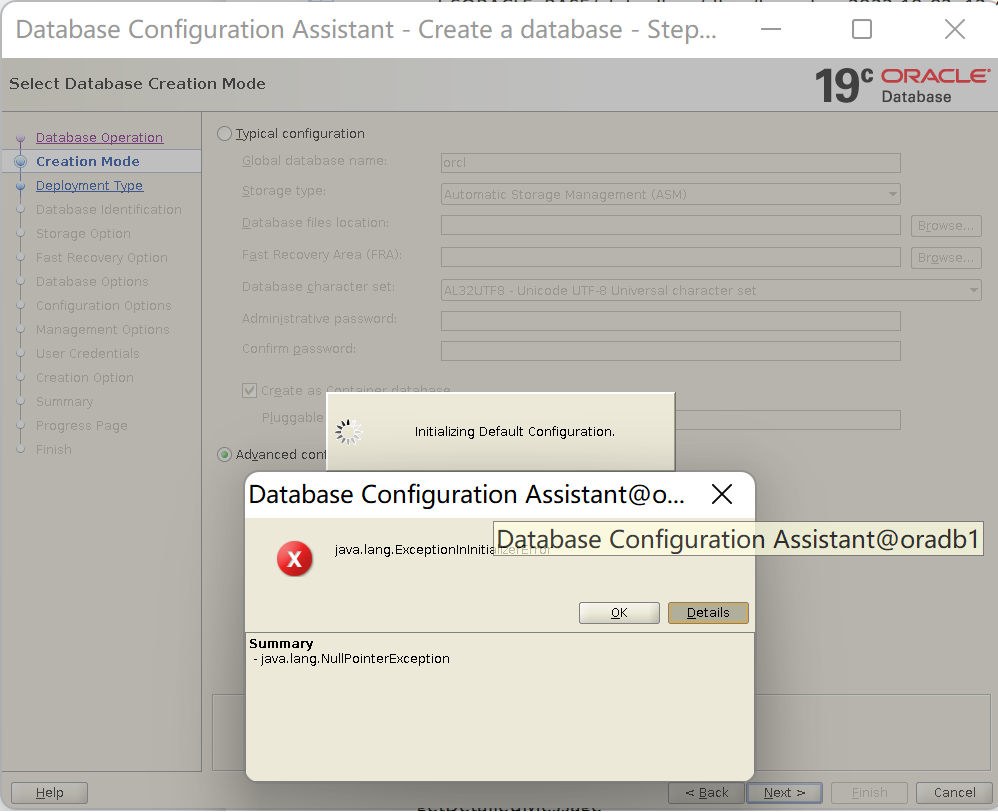Select Advanced configuration radio button
The width and height of the screenshot is (998, 812).
(x=224, y=454)
